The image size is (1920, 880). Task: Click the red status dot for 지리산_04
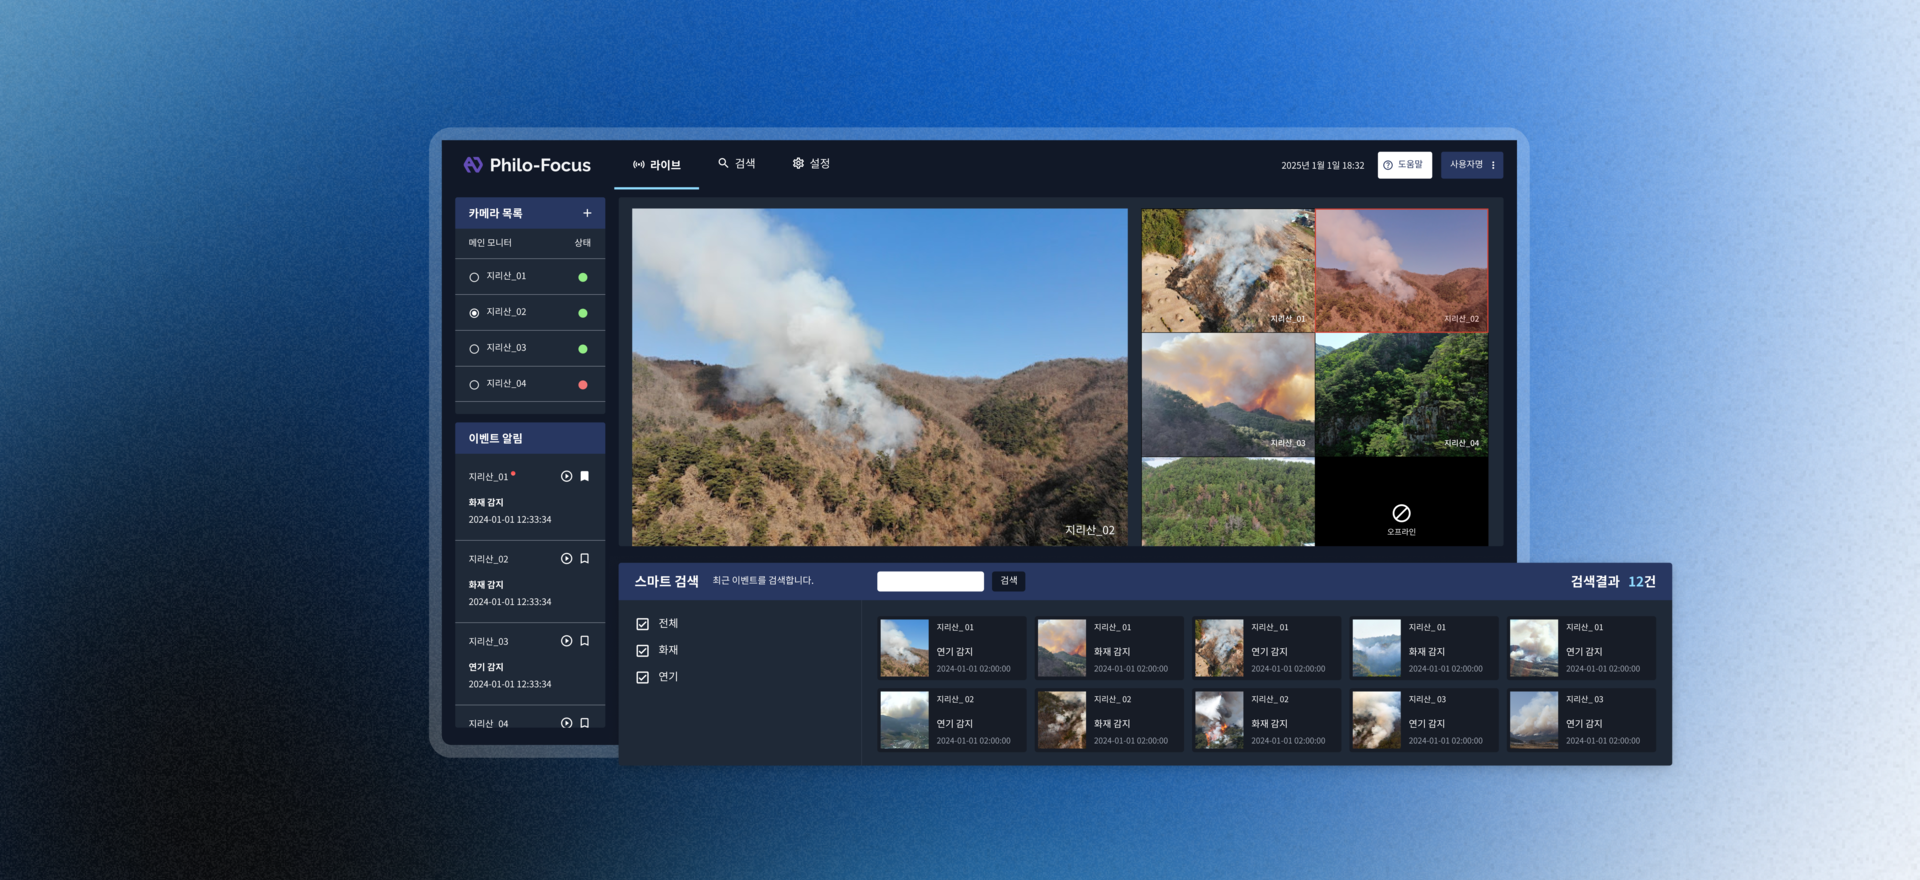click(x=583, y=385)
